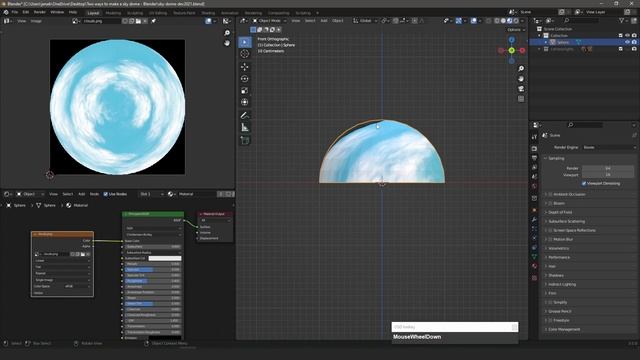This screenshot has height=360, width=640.
Task: Toggle Collection visibility eye in outliner
Action: (627, 36)
